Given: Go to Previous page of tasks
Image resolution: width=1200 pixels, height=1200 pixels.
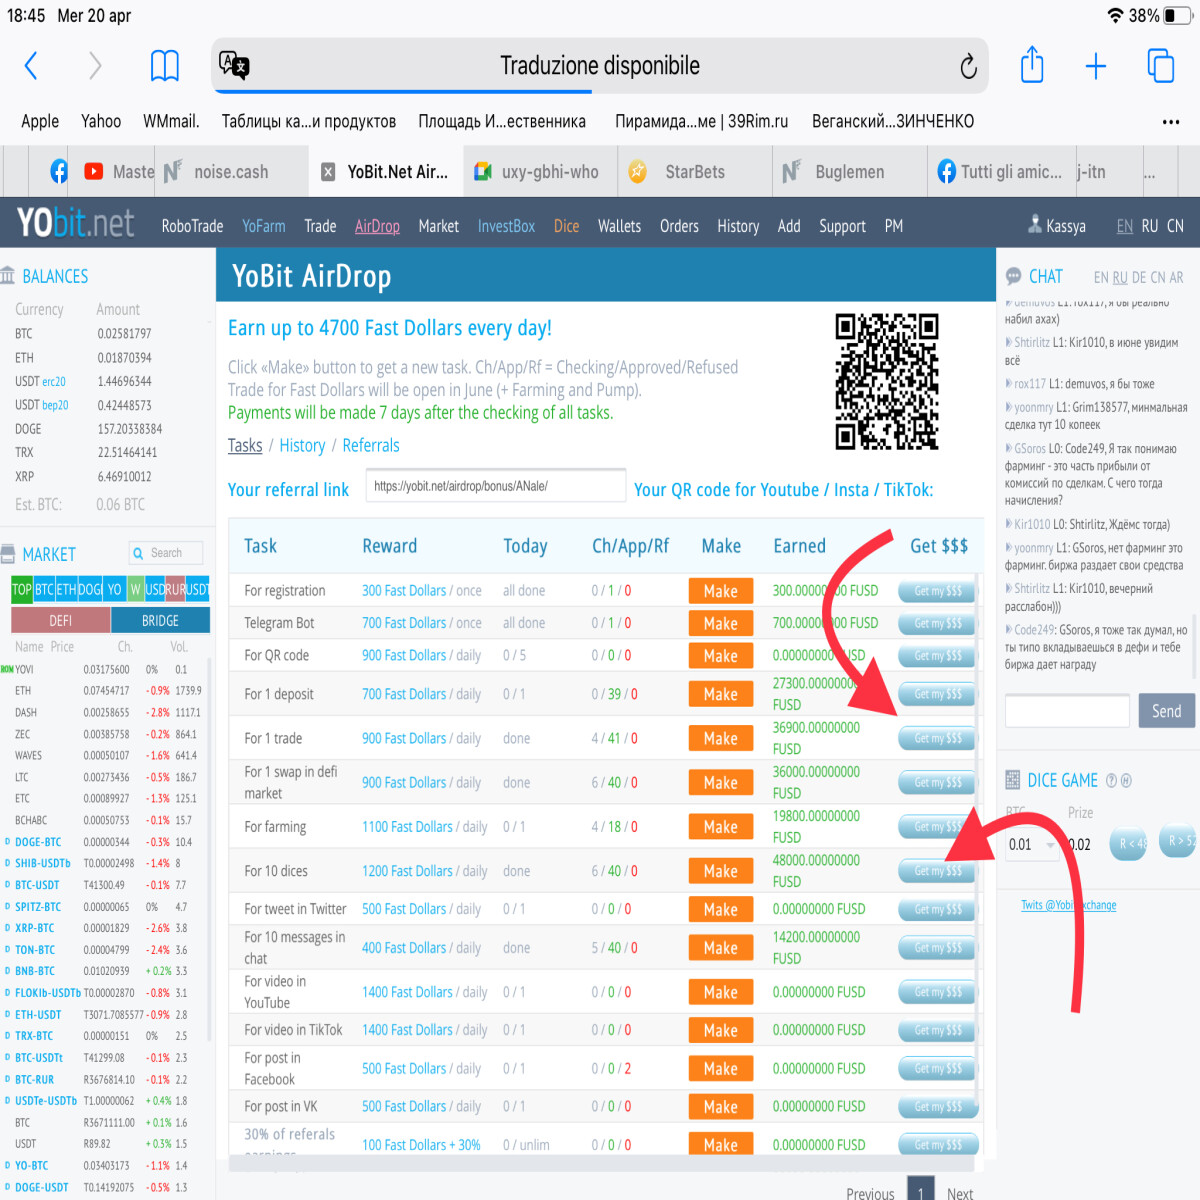Looking at the screenshot, I should pos(870,1193).
